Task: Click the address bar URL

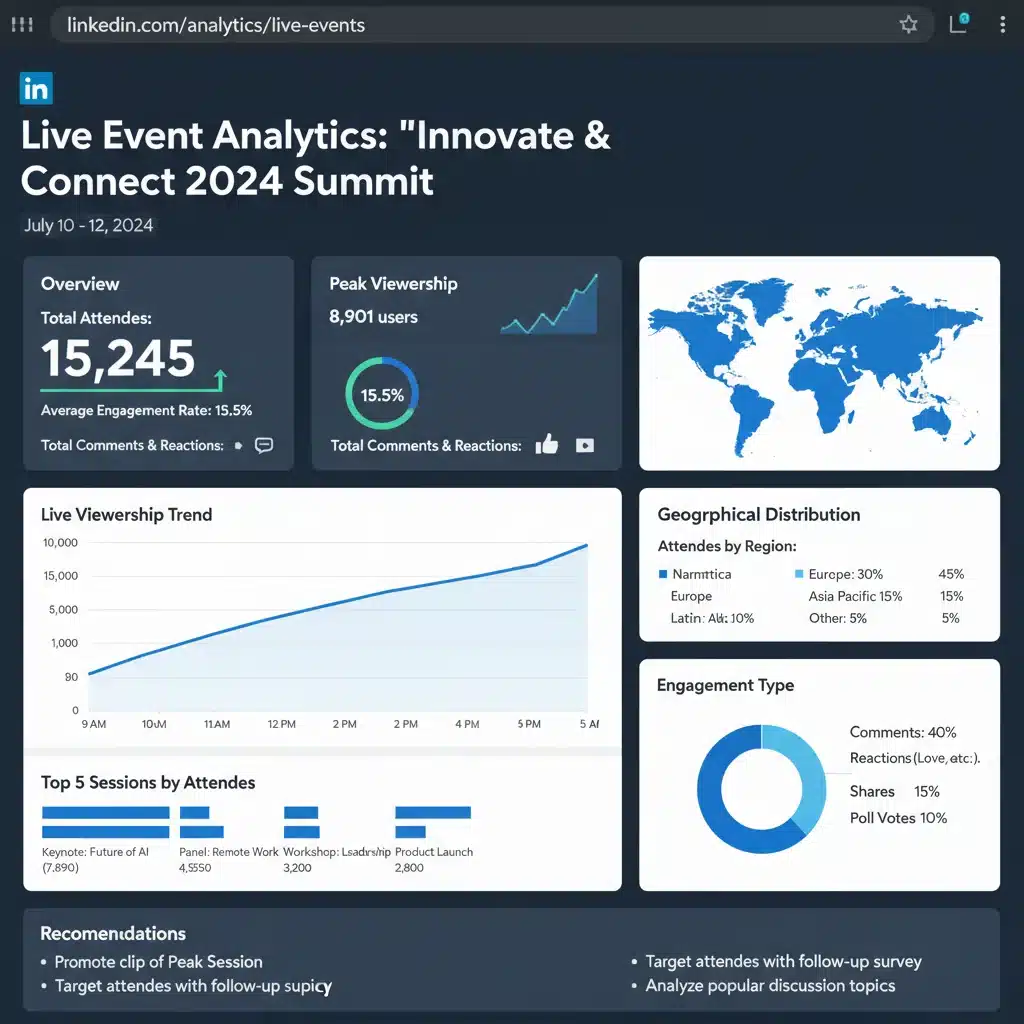Action: [x=216, y=25]
